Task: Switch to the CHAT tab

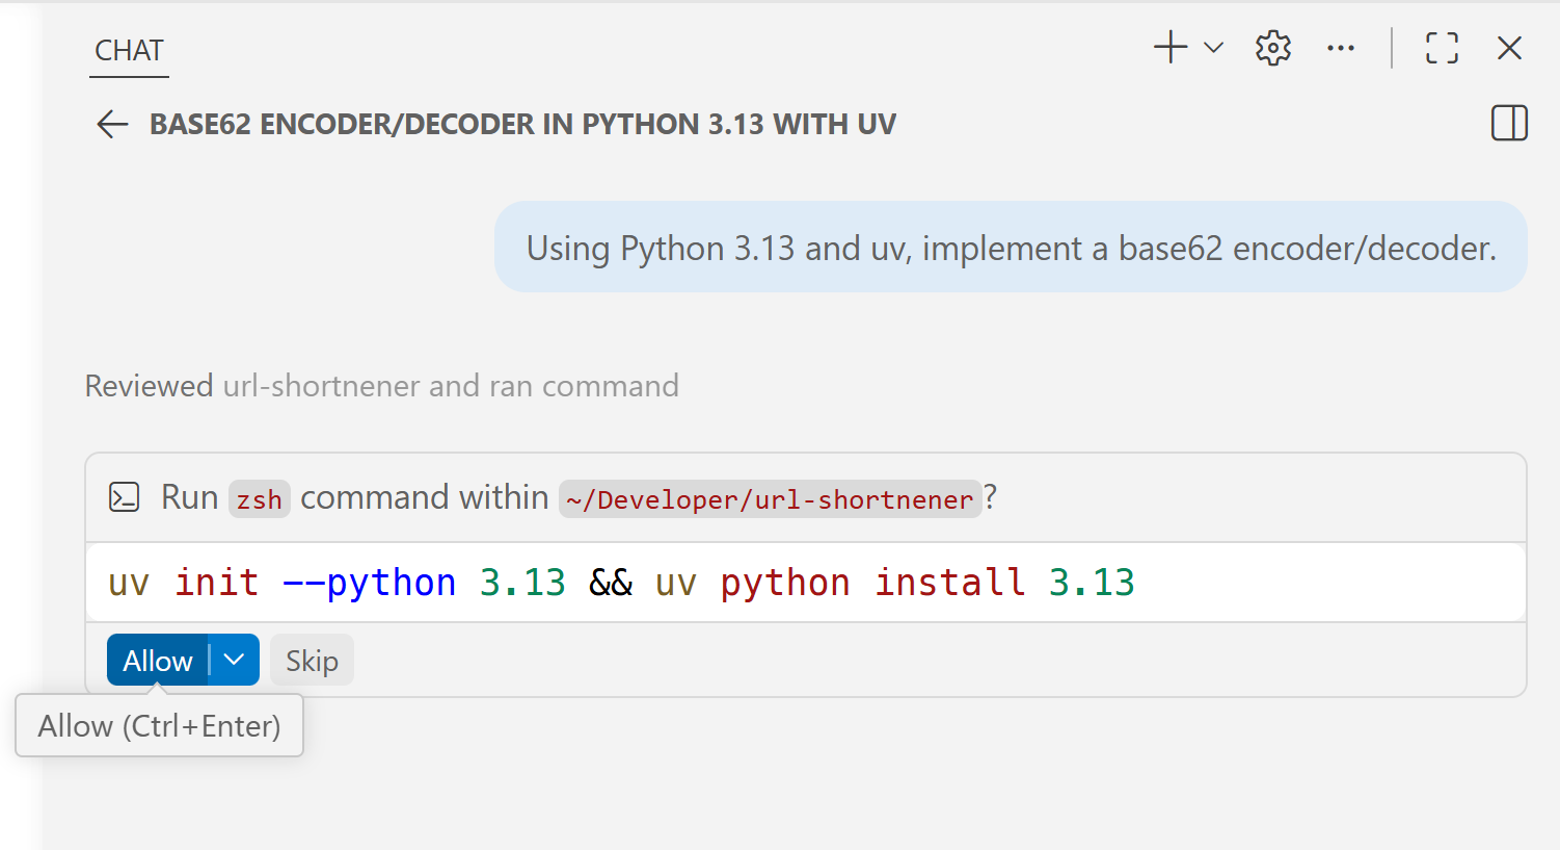Action: coord(128,51)
